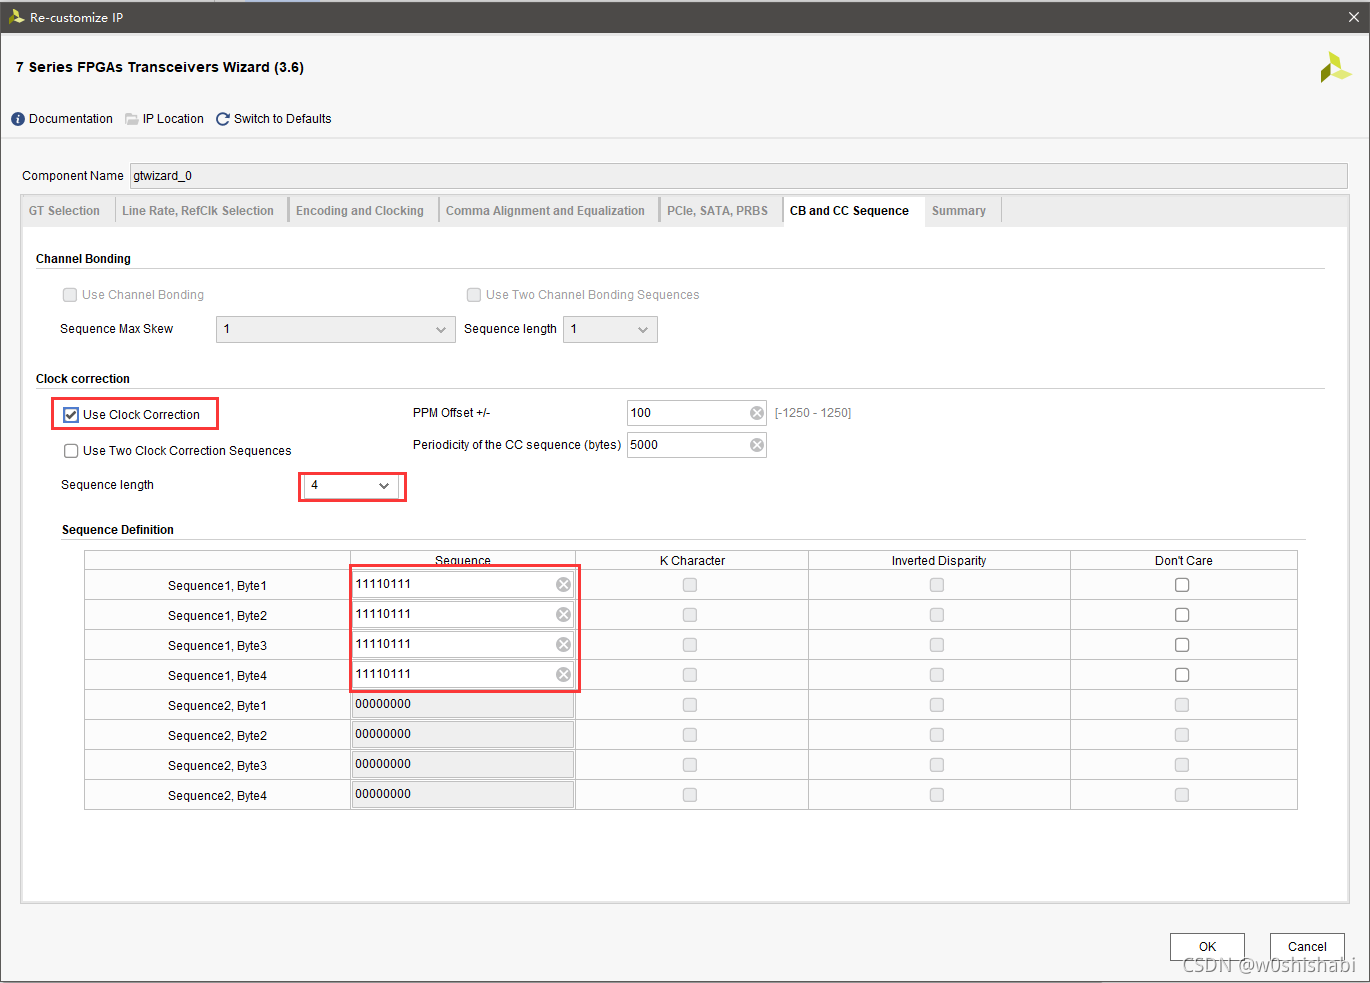Check Don't Care for Sequence1 Byte3
Screen dimensions: 1370x983
tap(1182, 645)
